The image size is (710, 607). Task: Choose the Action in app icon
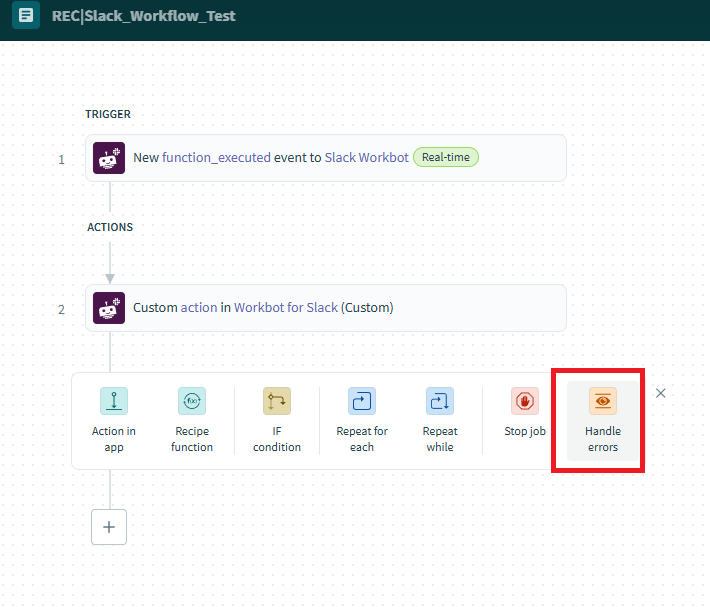(x=114, y=401)
